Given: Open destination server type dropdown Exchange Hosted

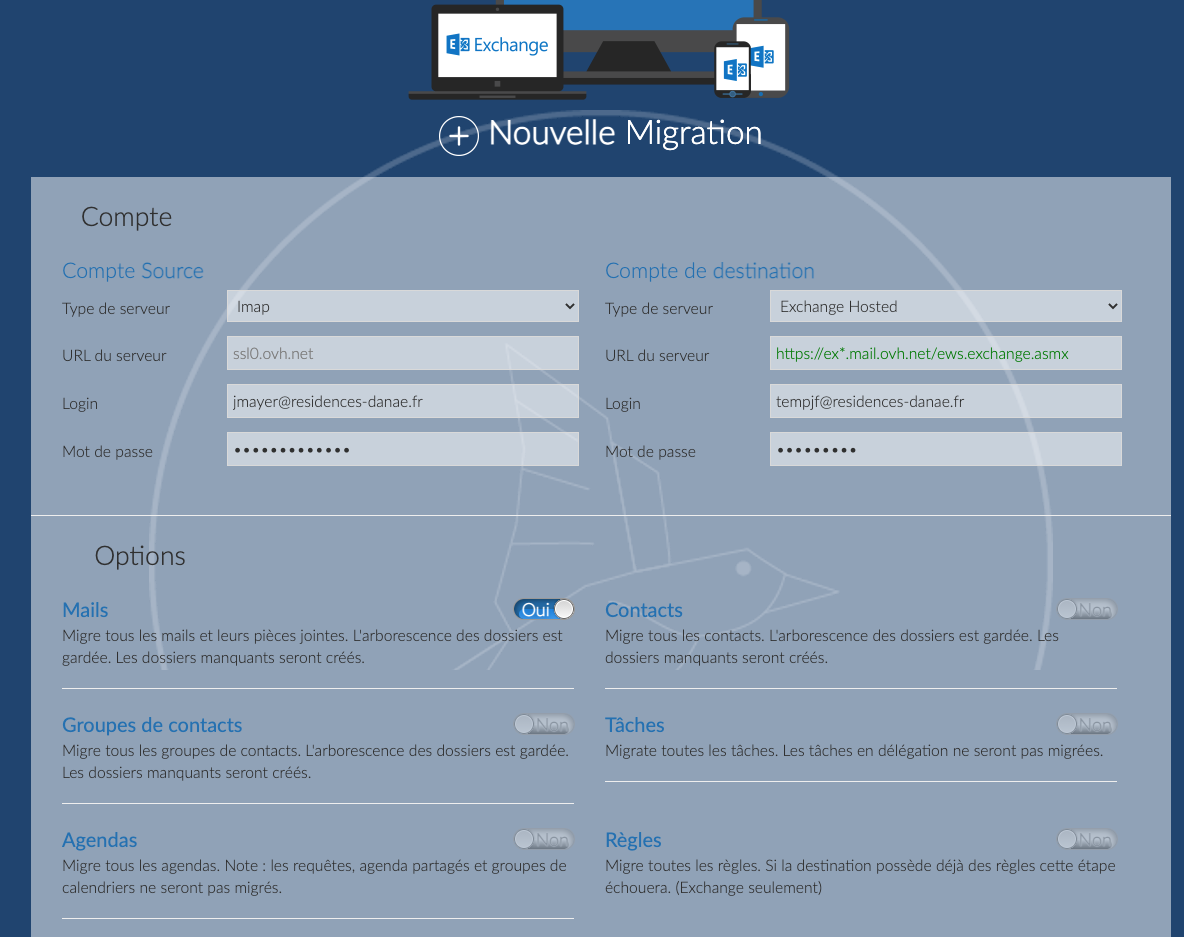Looking at the screenshot, I should (945, 307).
